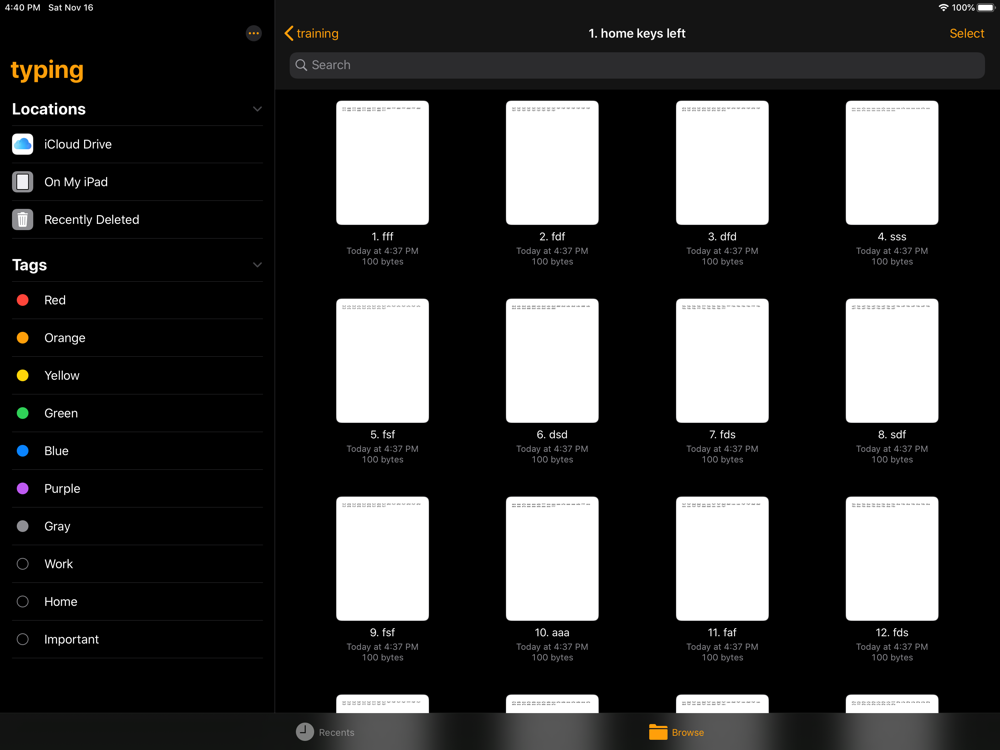The height and width of the screenshot is (750, 1000).
Task: Click the On My iPad device icon
Action: (x=22, y=182)
